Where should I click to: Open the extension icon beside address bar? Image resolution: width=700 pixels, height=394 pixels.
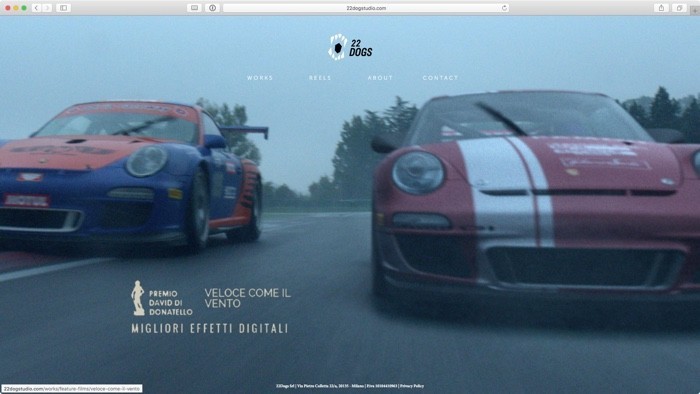[x=212, y=8]
